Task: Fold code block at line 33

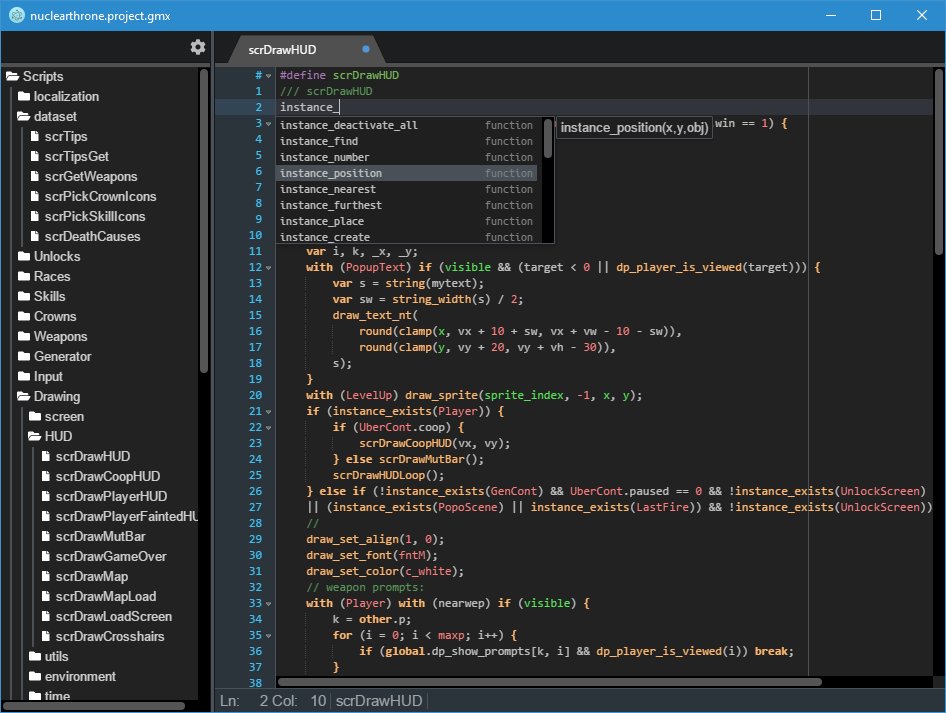Action: (x=268, y=604)
